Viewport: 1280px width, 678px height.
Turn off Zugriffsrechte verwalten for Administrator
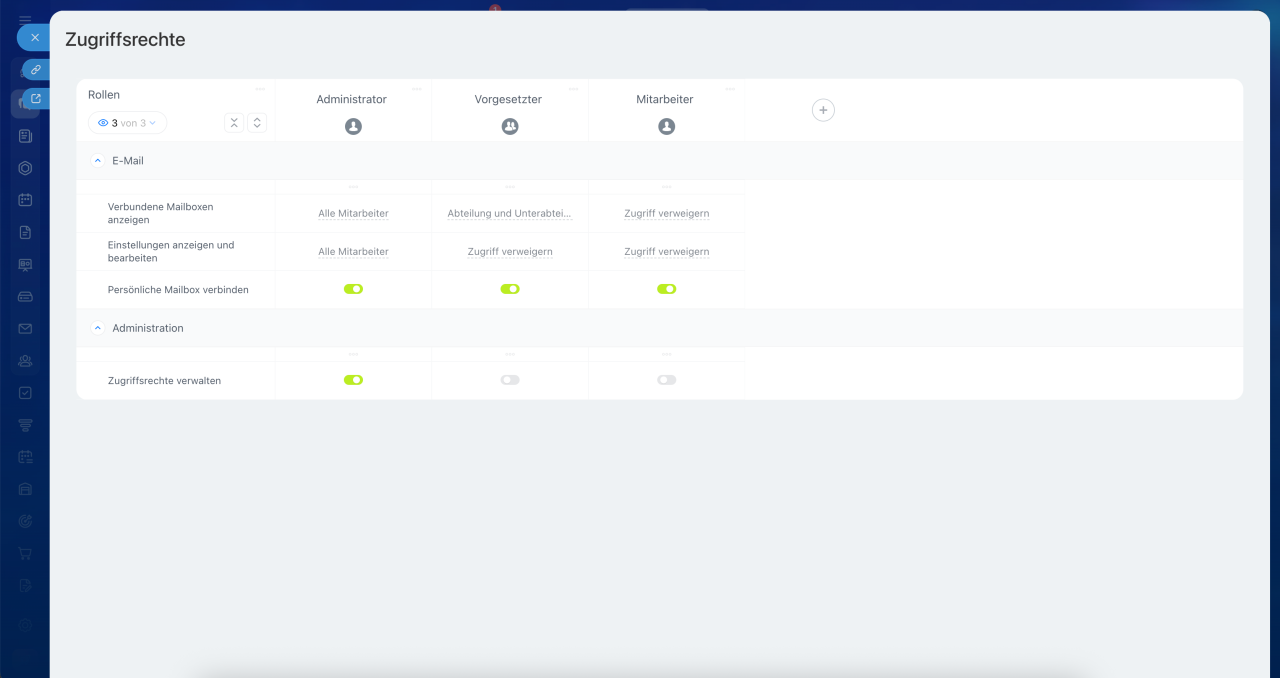[353, 380]
